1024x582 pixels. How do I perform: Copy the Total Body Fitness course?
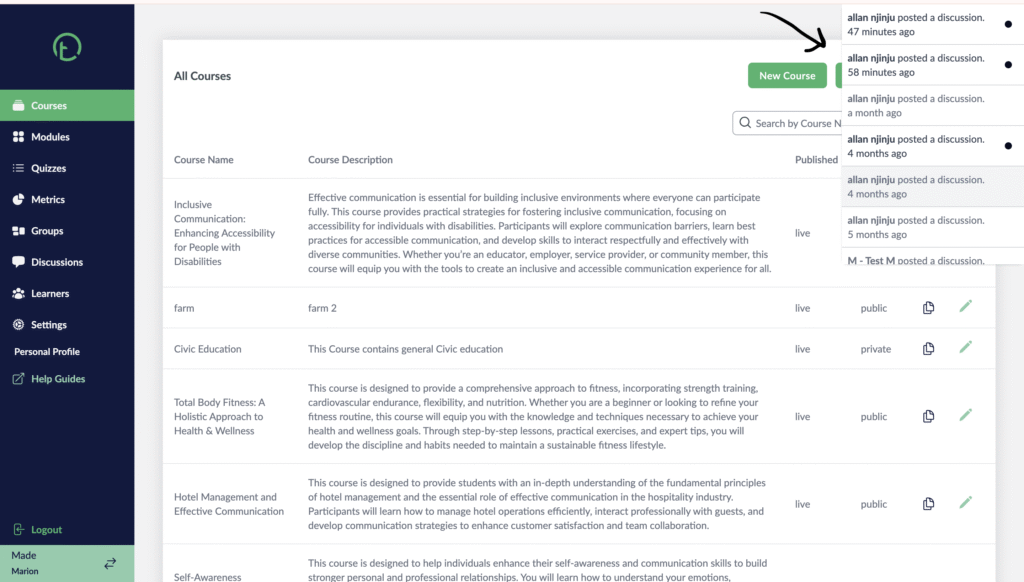pos(928,416)
